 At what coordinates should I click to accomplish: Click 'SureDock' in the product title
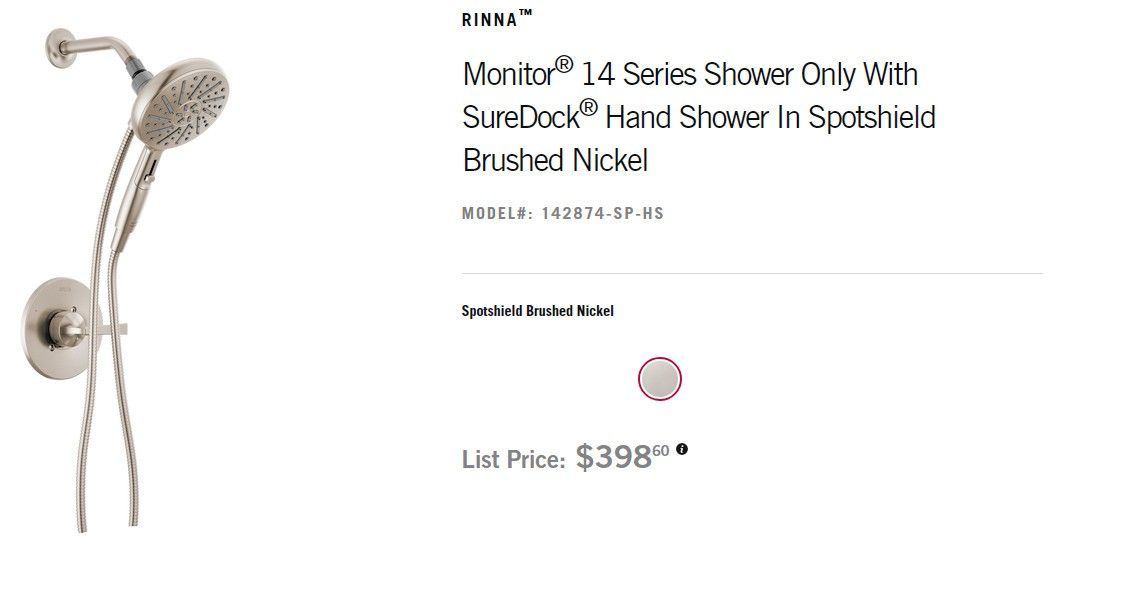point(520,118)
